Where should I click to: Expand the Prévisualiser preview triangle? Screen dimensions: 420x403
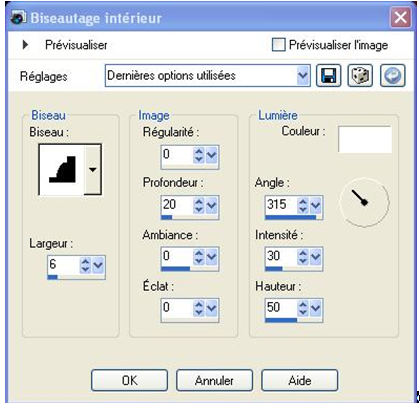click(25, 45)
